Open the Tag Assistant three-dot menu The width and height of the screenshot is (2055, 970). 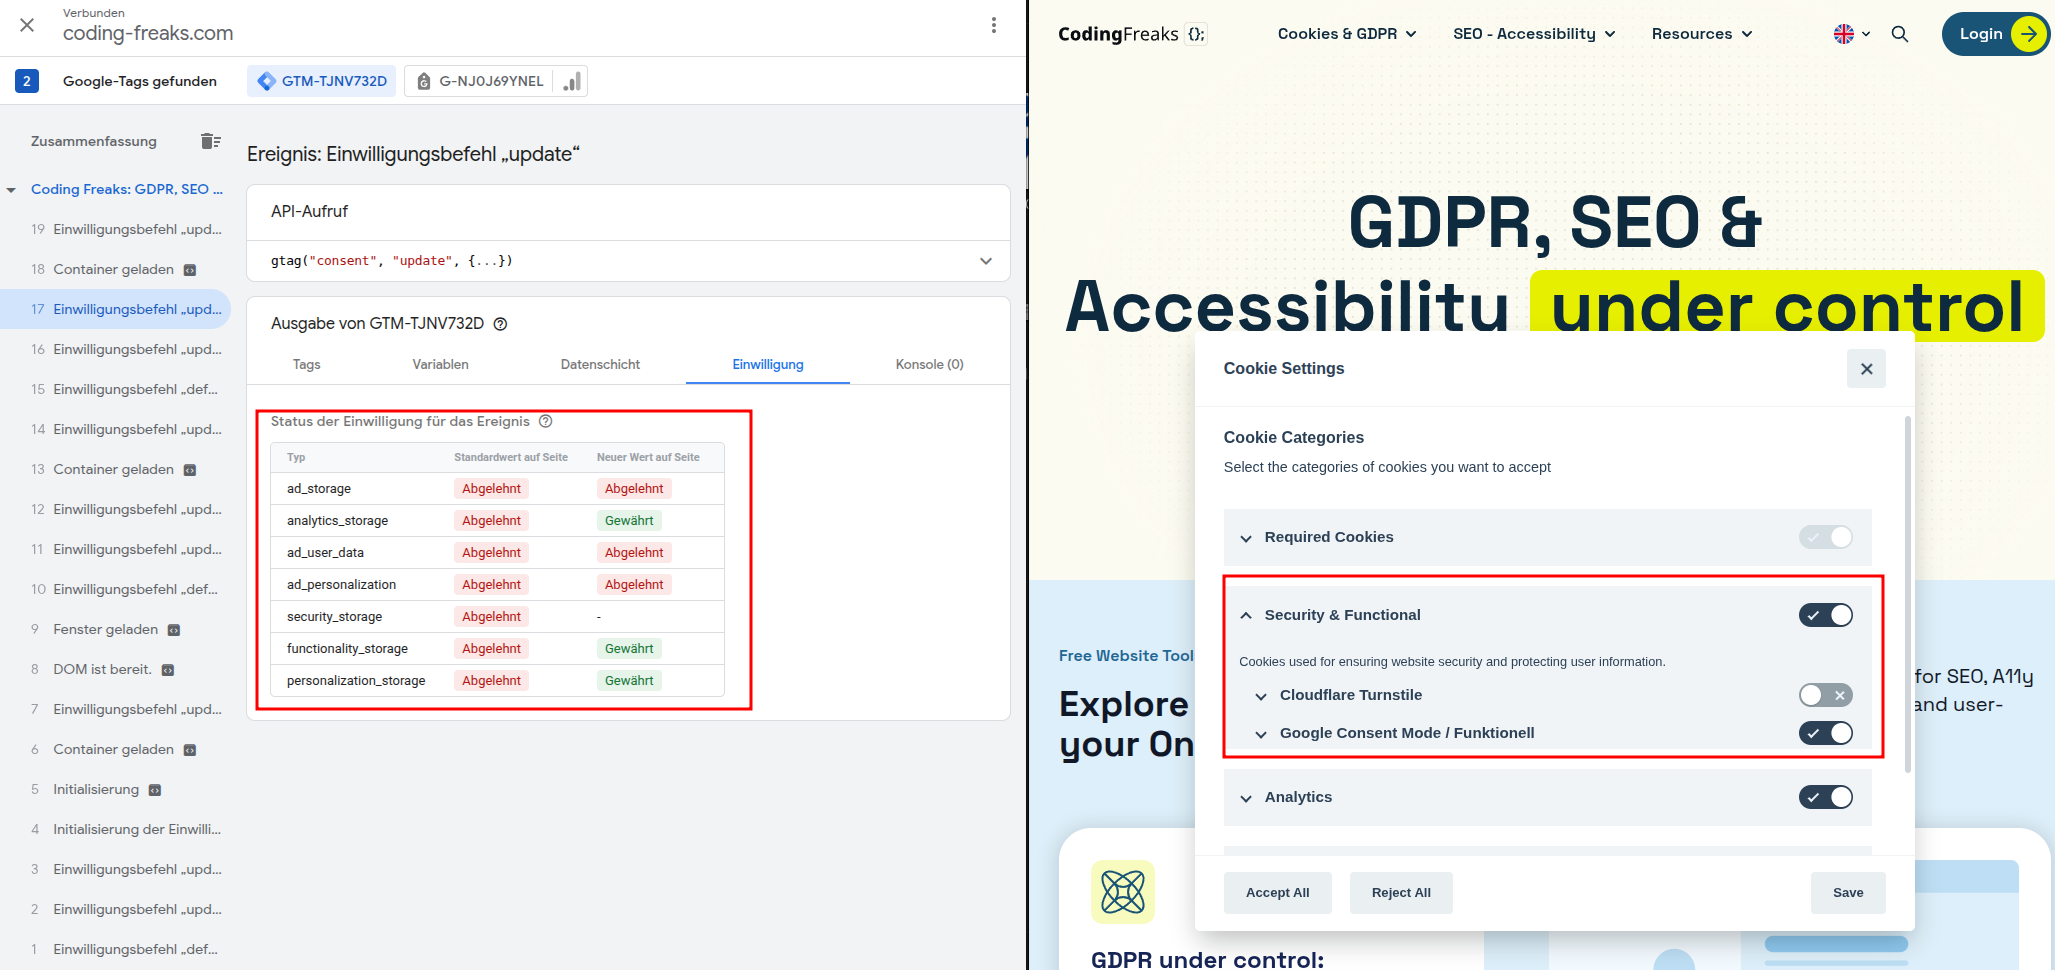994,24
